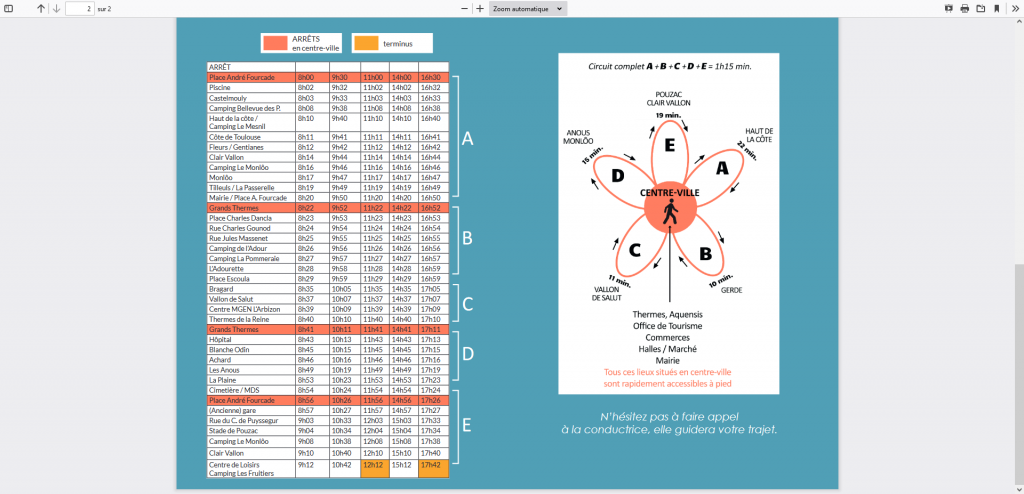Click the 'ANOUS MONLÔO' label near petal D

pos(580,137)
